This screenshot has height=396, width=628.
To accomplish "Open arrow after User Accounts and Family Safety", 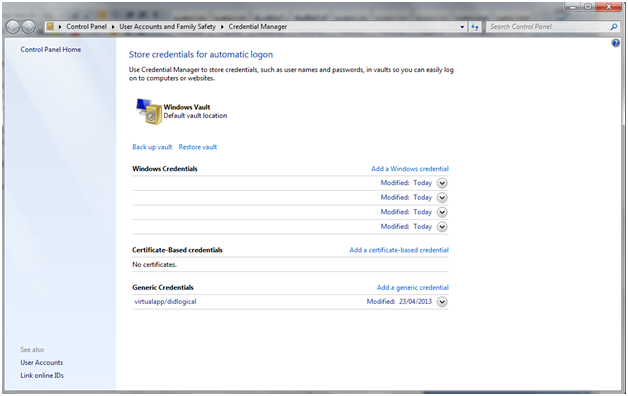I will pyautogui.click(x=222, y=27).
